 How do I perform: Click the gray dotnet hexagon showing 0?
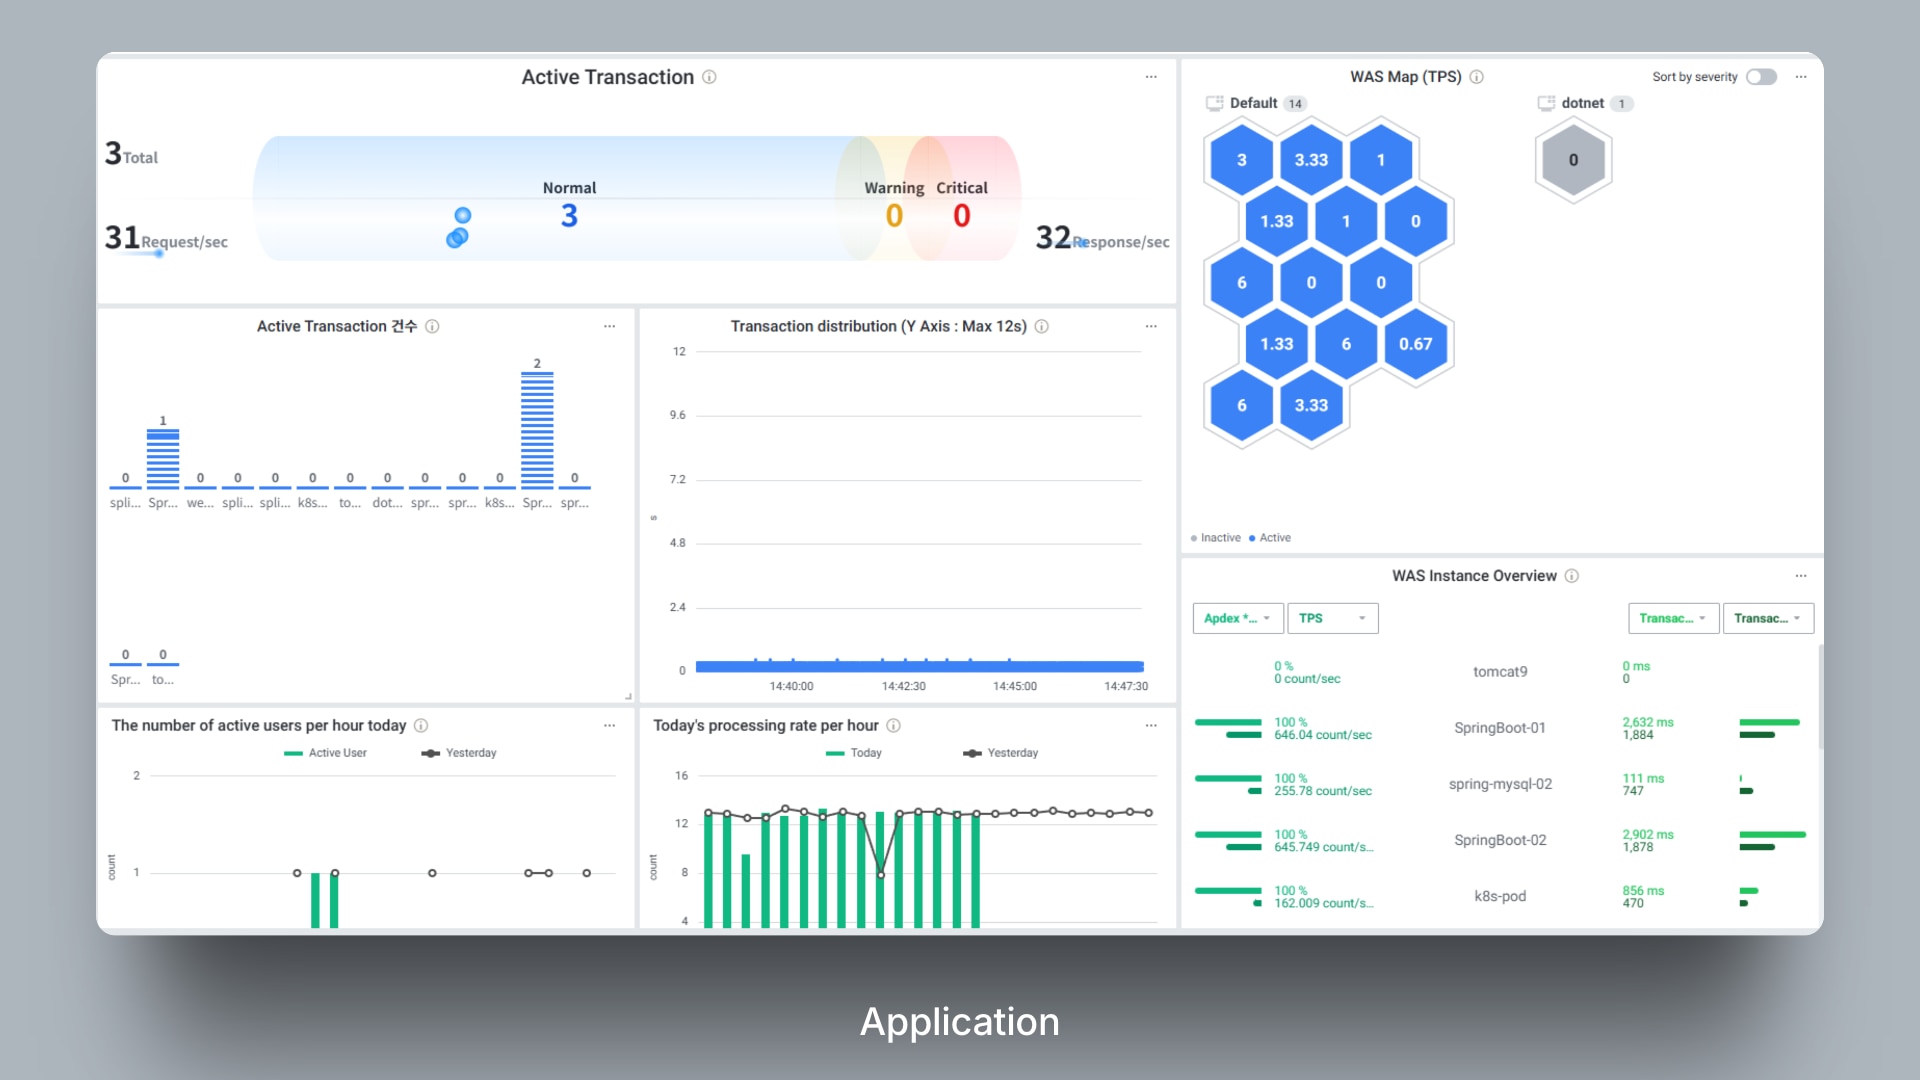[1573, 160]
